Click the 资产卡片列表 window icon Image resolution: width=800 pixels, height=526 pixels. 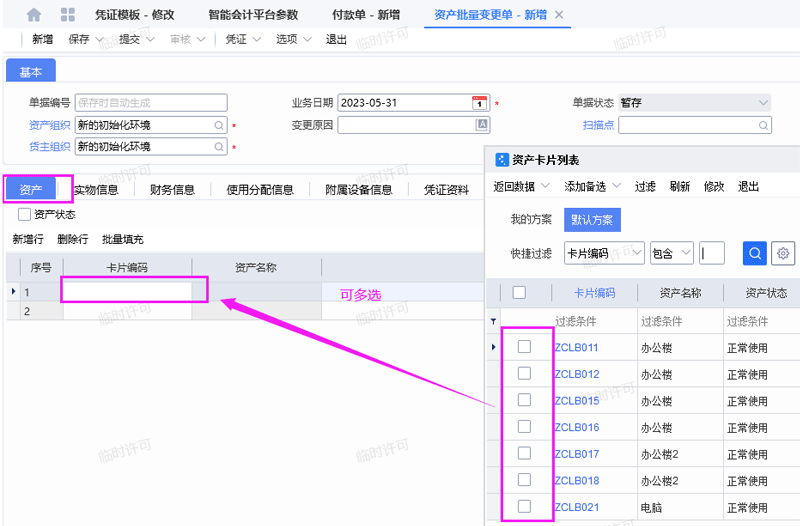[502, 160]
